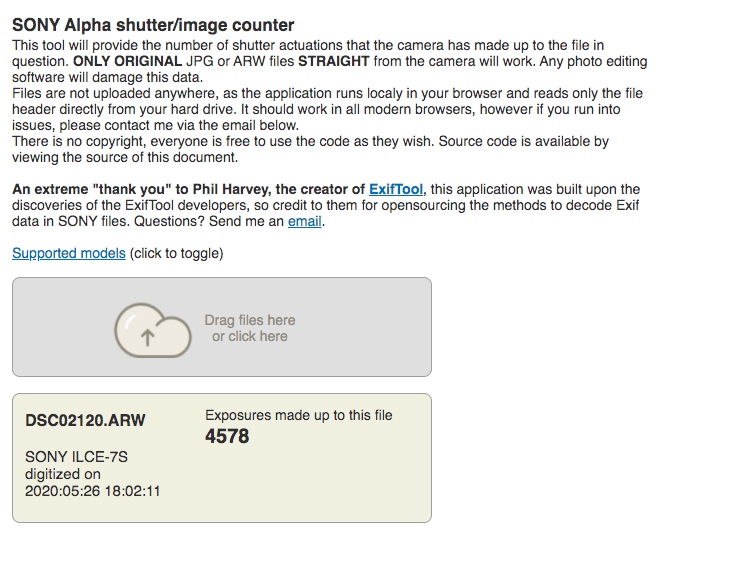The width and height of the screenshot is (733, 565).
Task: Click the "digitized on" label in the result card
Action: 63,474
